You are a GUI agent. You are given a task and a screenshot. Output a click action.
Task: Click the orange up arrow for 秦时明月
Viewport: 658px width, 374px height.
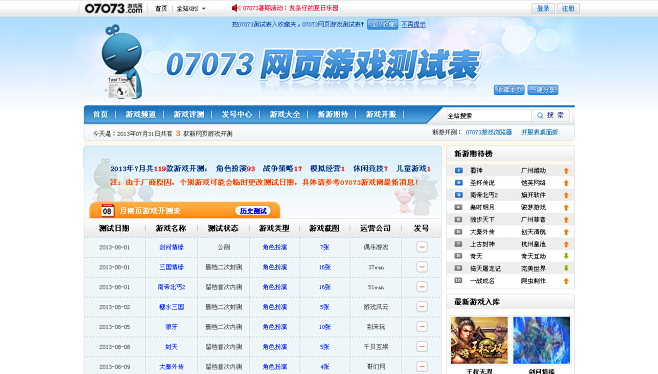[x=566, y=207]
